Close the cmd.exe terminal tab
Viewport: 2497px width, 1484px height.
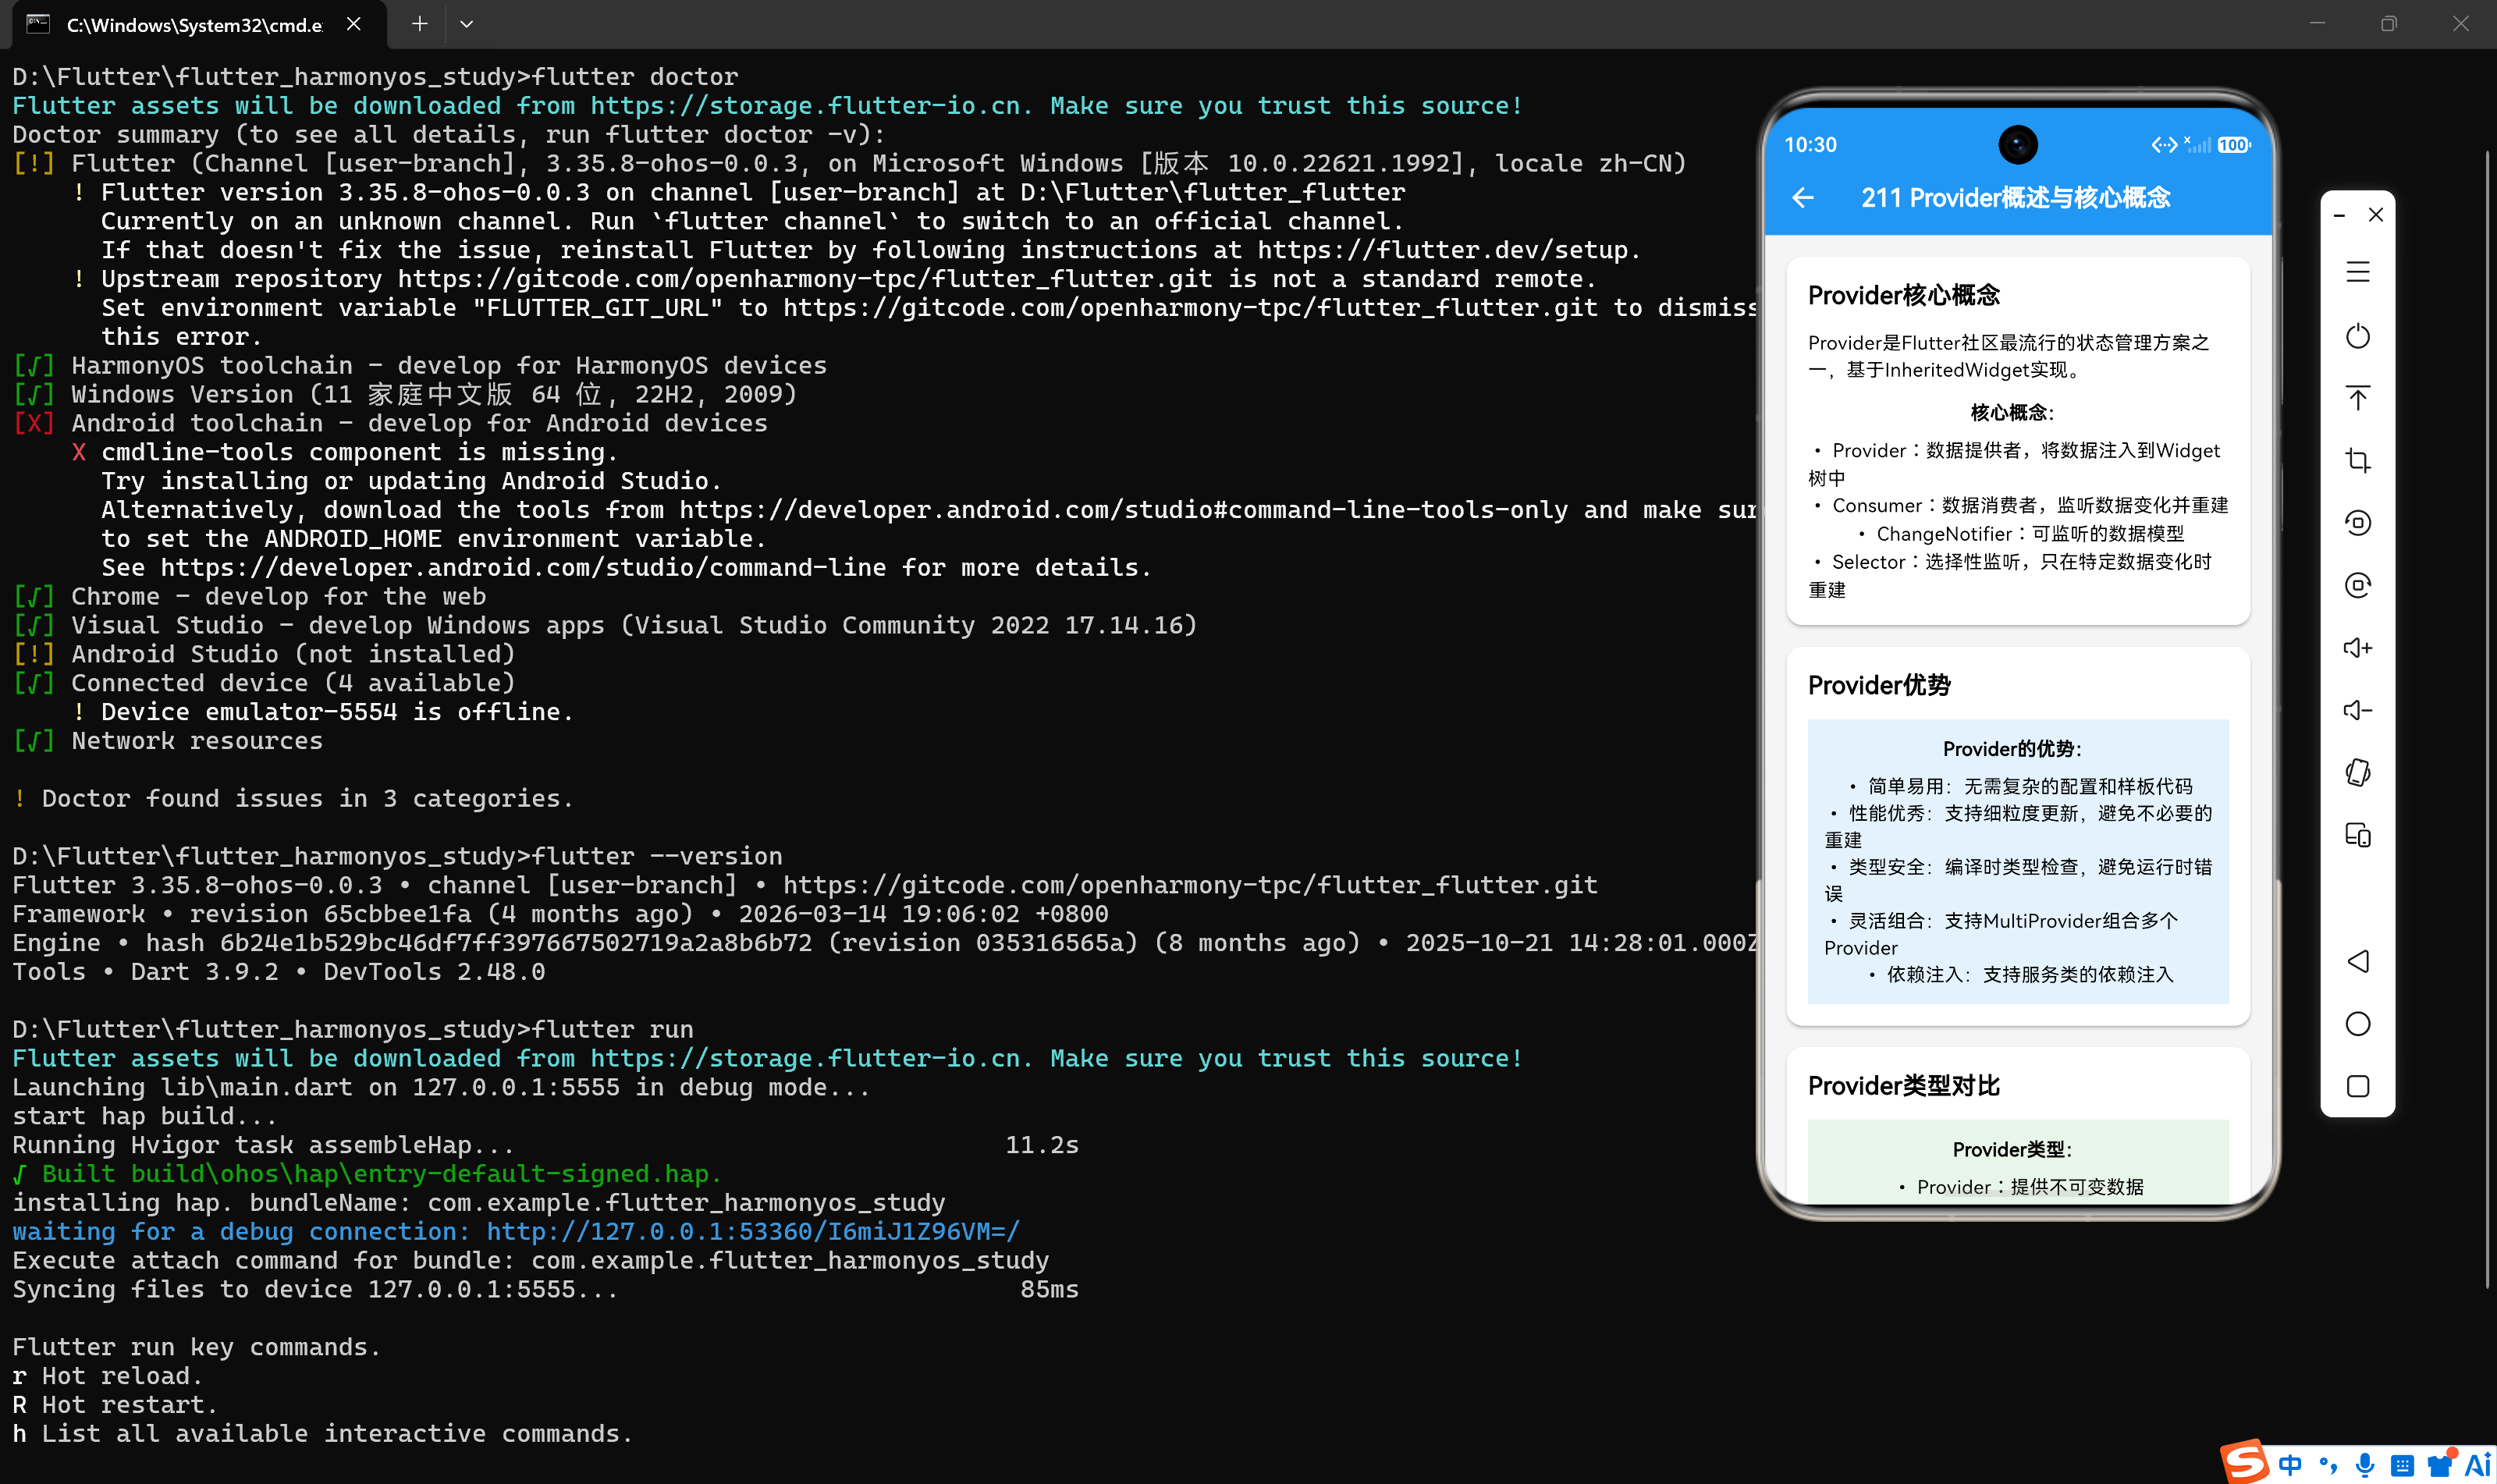click(354, 23)
